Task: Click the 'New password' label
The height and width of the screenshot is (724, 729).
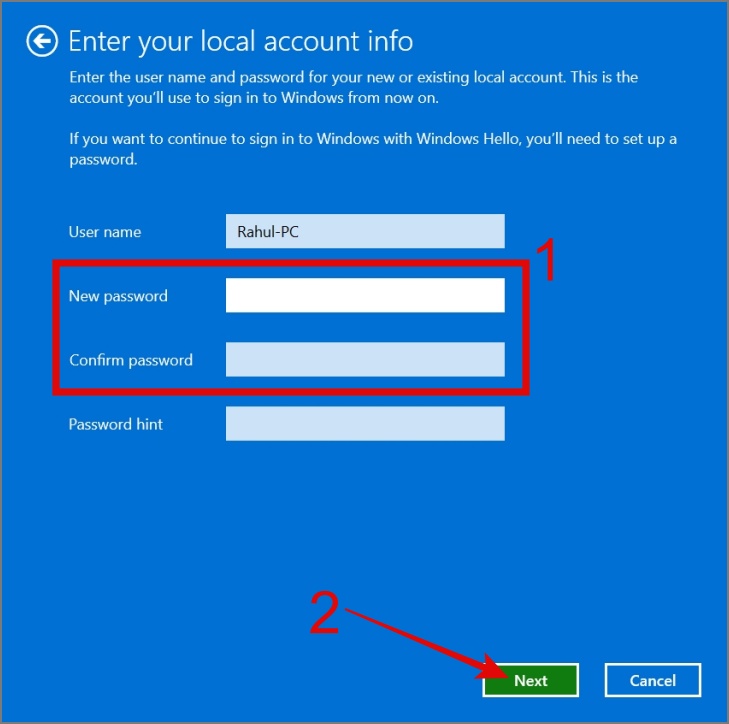Action: pos(118,296)
